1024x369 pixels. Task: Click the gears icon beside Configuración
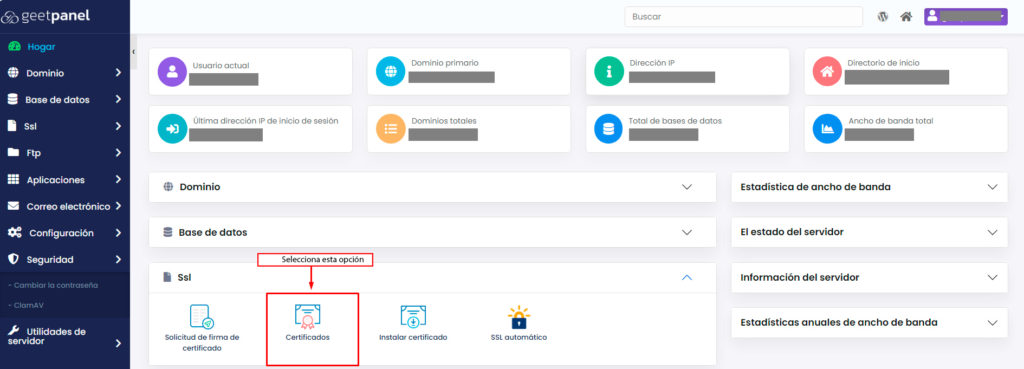point(14,233)
